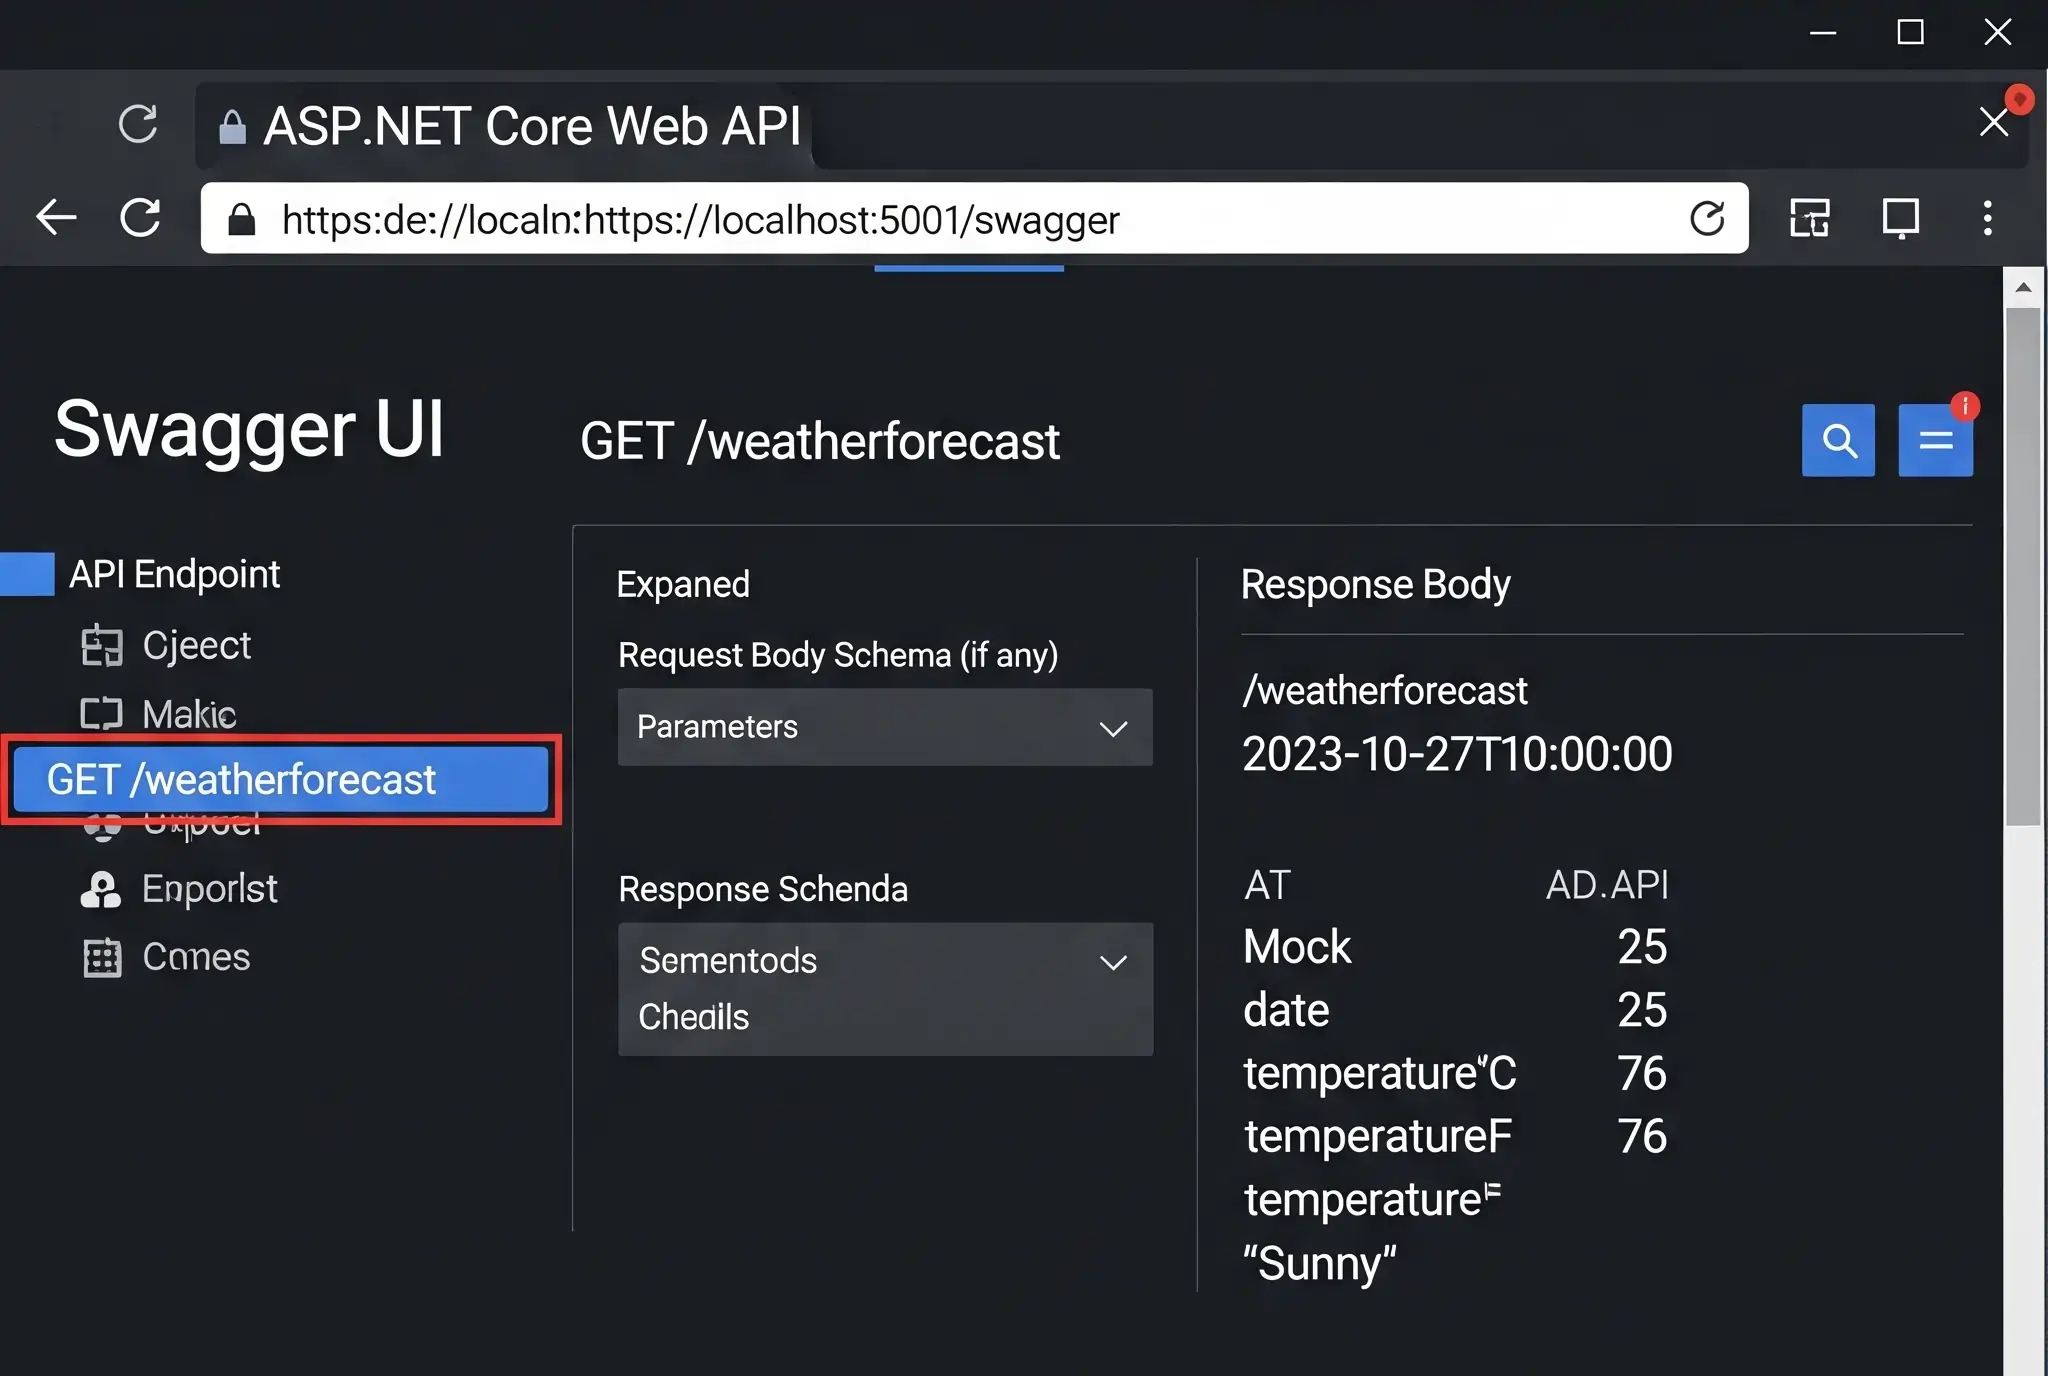Click the Response Schenda label
Image resolution: width=2048 pixels, height=1376 pixels.
click(x=763, y=889)
